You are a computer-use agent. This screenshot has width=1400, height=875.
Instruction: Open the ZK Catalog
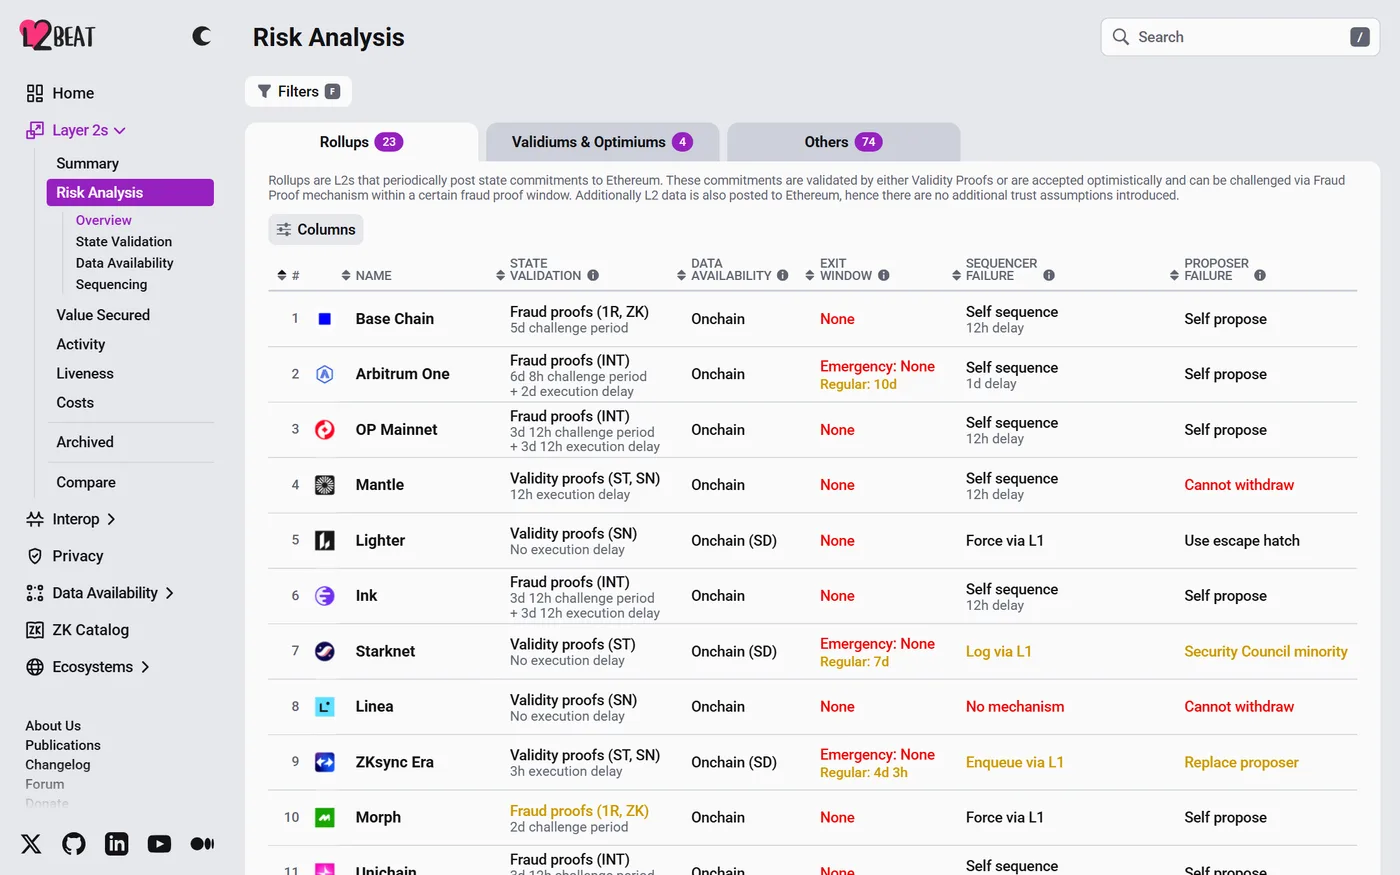pos(77,630)
